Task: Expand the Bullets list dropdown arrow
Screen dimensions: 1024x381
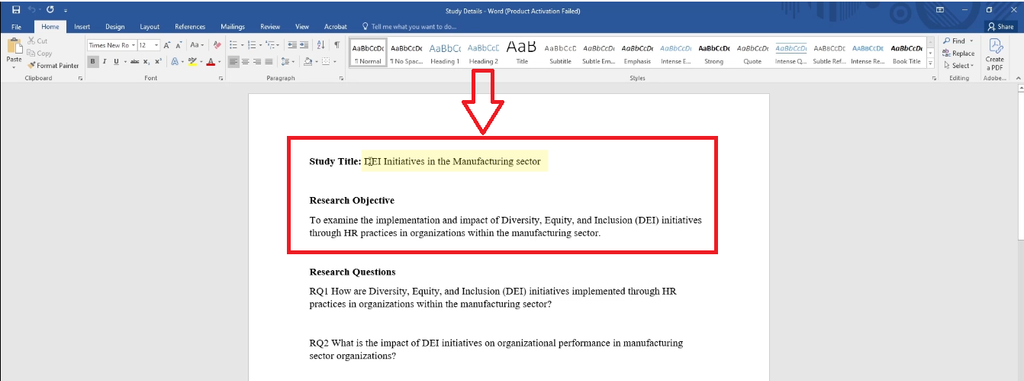Action: point(242,45)
